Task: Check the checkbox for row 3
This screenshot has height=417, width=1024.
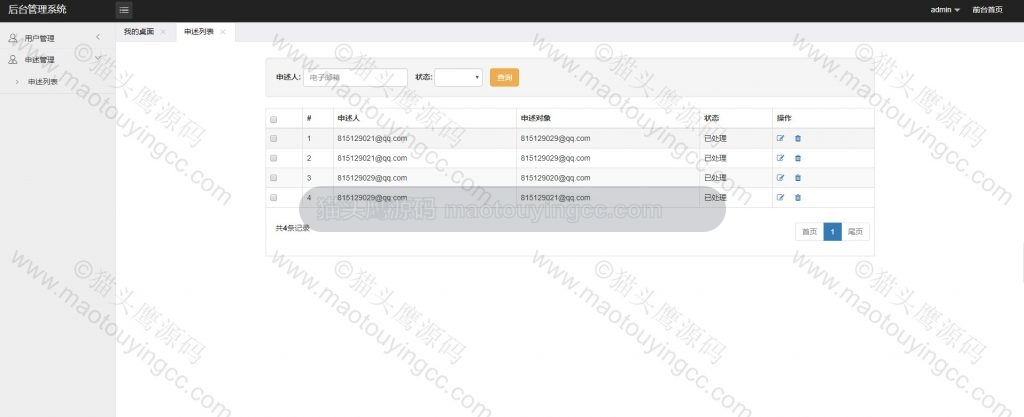Action: (274, 178)
